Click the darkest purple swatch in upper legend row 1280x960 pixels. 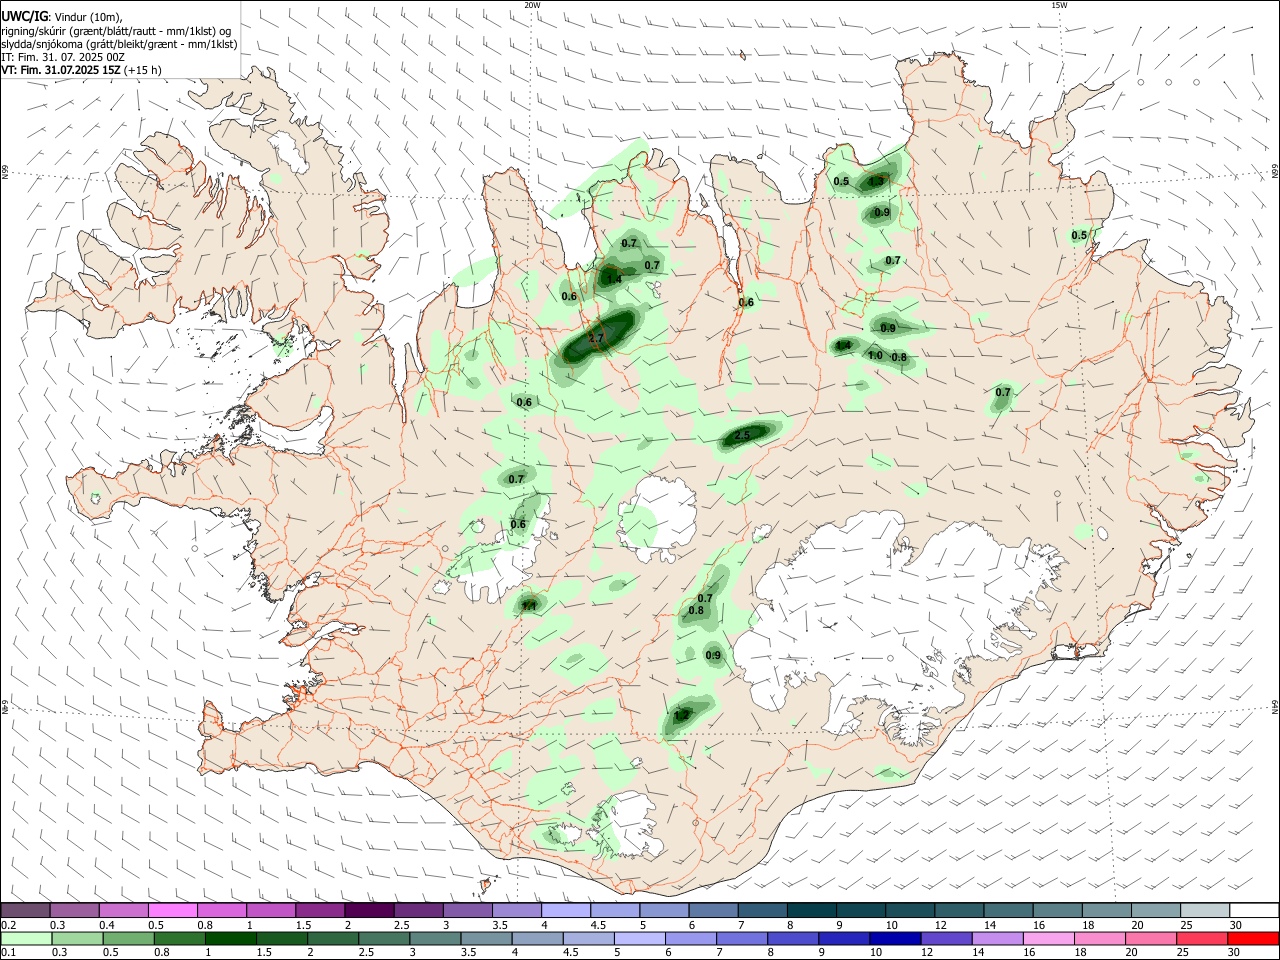[369, 911]
